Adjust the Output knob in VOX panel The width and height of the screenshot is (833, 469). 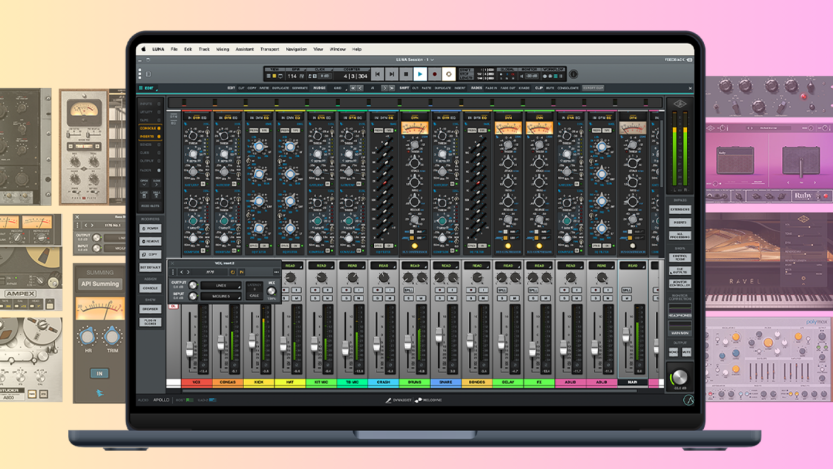pos(193,285)
